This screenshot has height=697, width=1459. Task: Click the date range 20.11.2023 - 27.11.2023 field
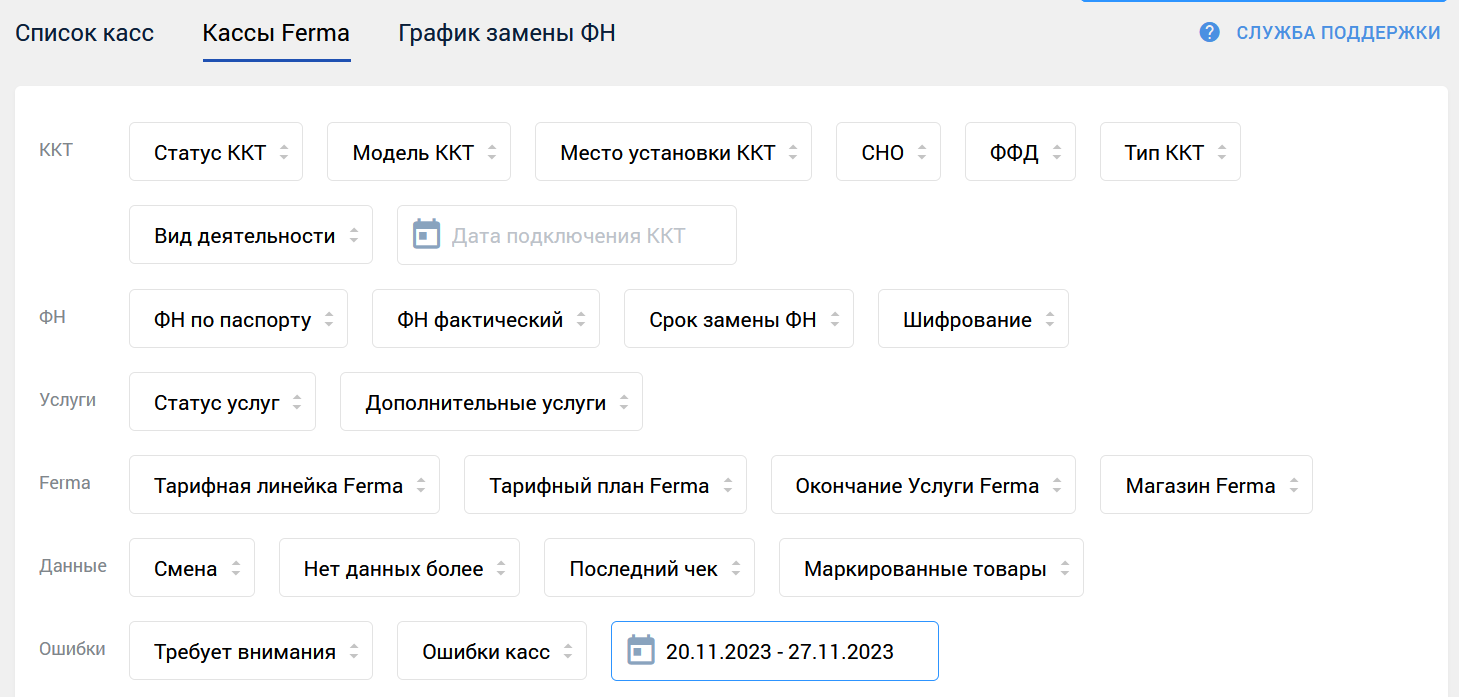[x=775, y=651]
